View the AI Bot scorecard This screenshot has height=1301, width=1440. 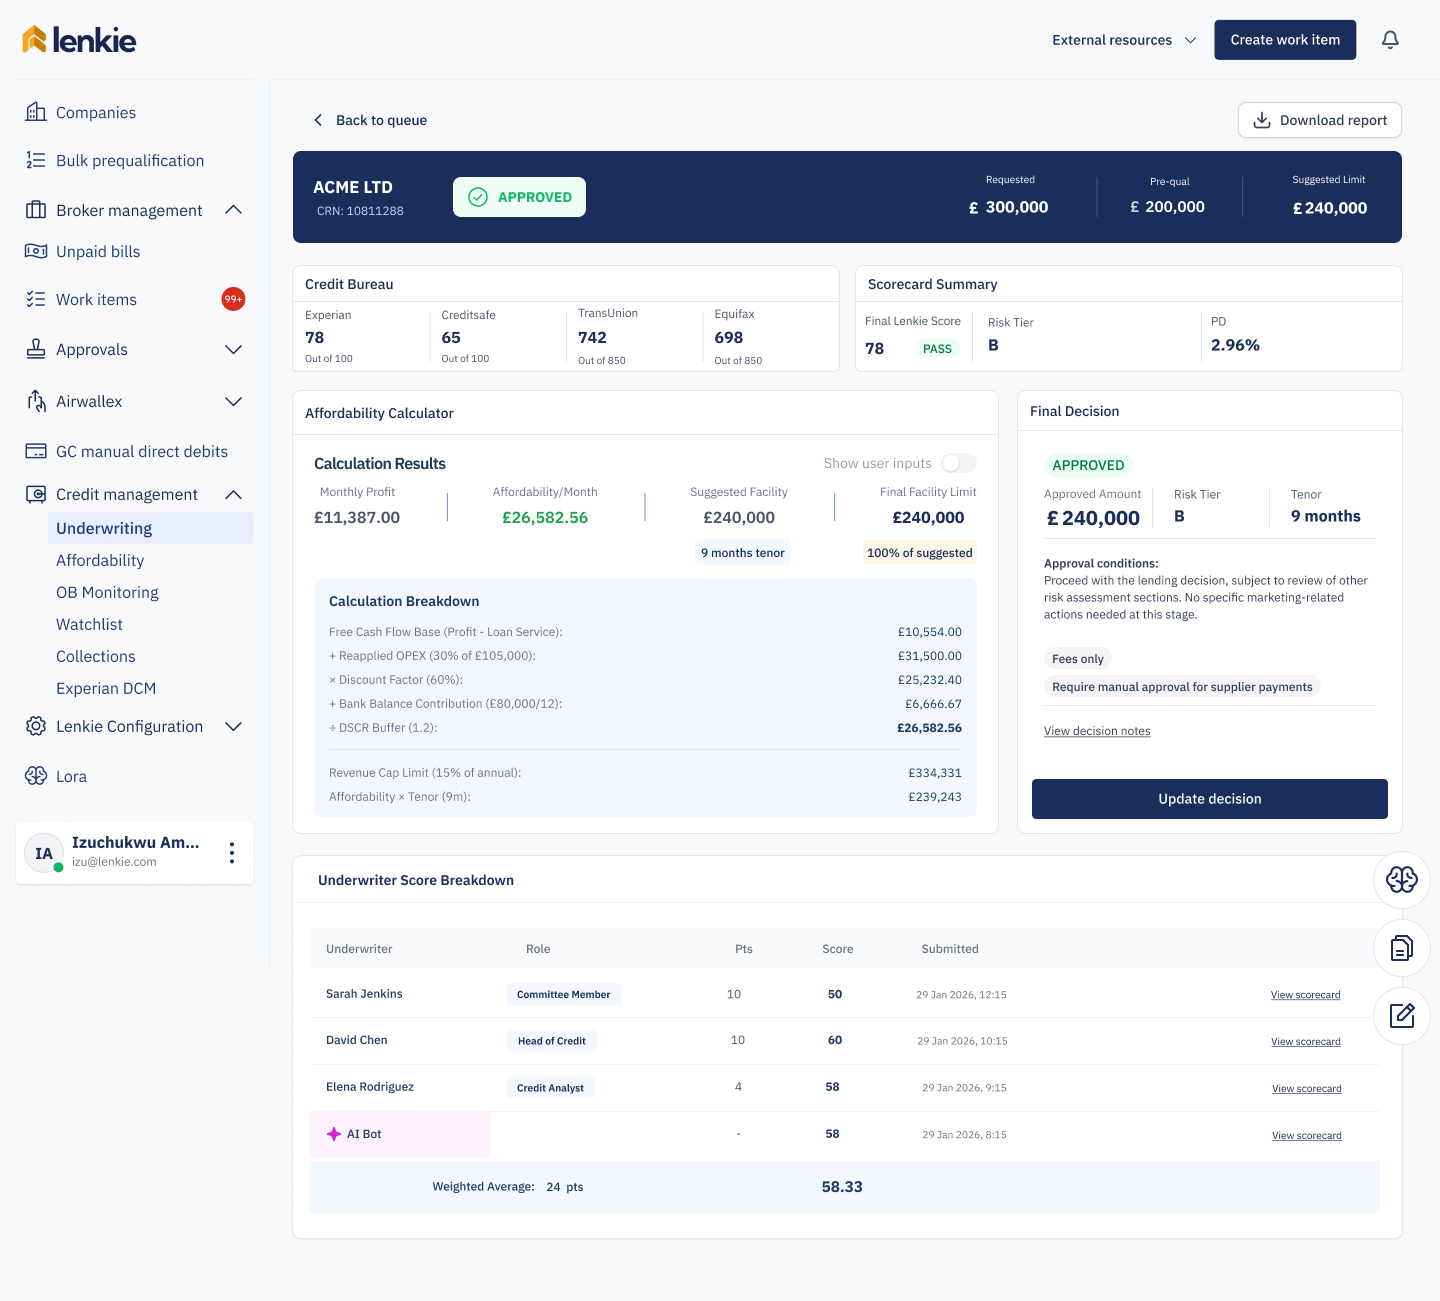(1307, 1136)
